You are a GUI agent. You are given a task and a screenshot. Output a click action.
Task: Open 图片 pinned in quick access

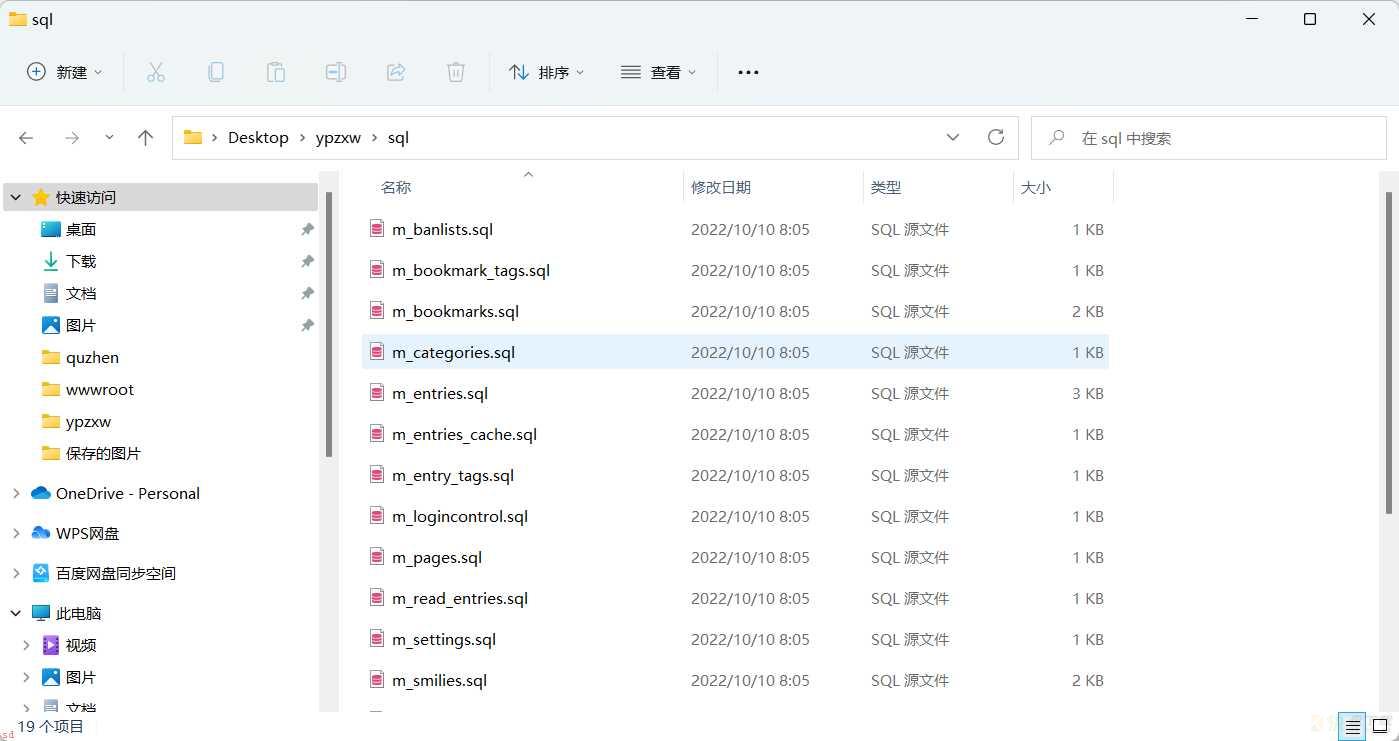tap(80, 325)
